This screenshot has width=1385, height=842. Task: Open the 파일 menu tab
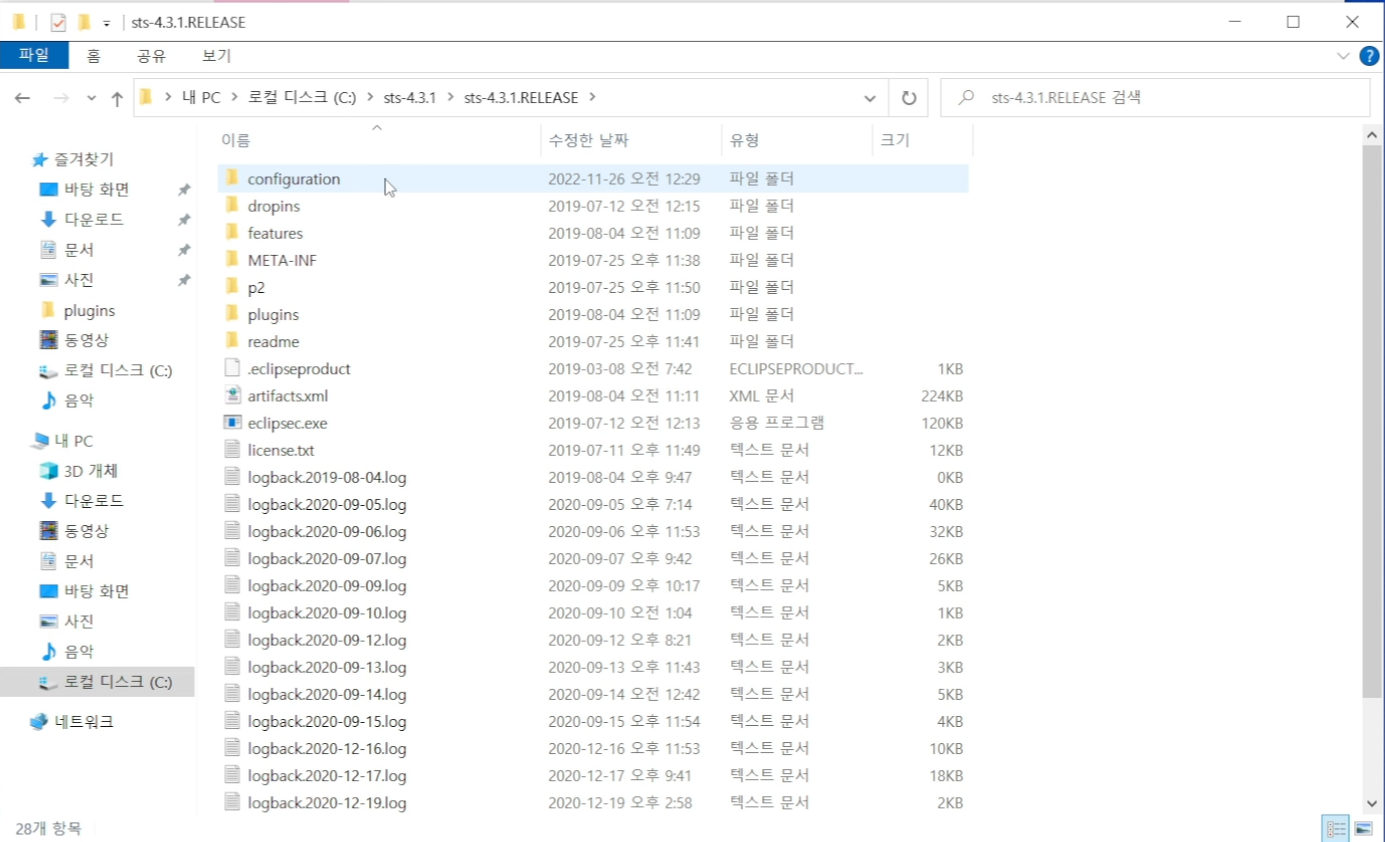(34, 55)
